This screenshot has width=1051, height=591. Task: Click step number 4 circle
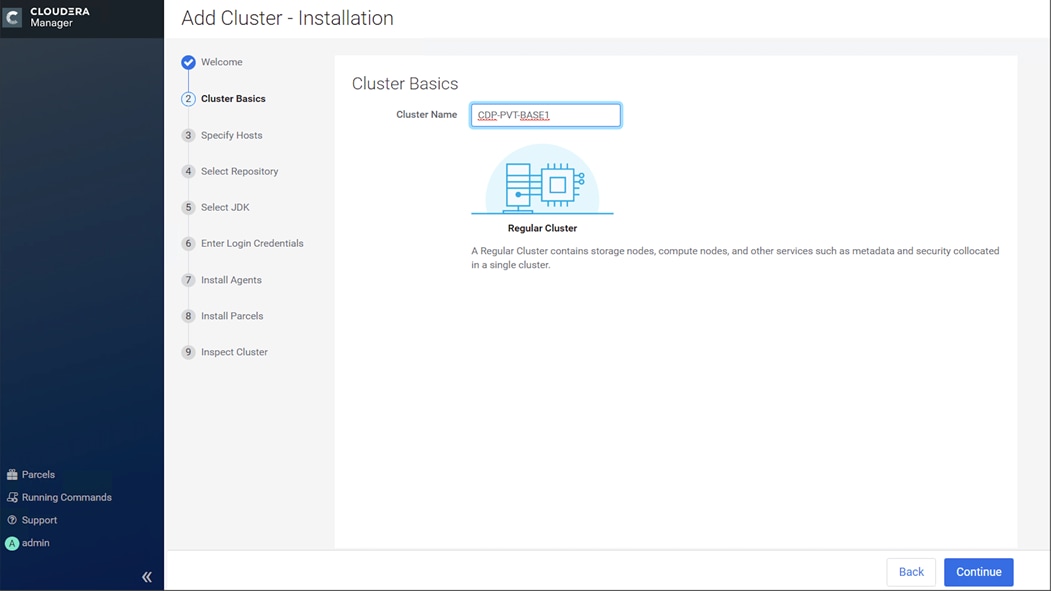(x=188, y=172)
